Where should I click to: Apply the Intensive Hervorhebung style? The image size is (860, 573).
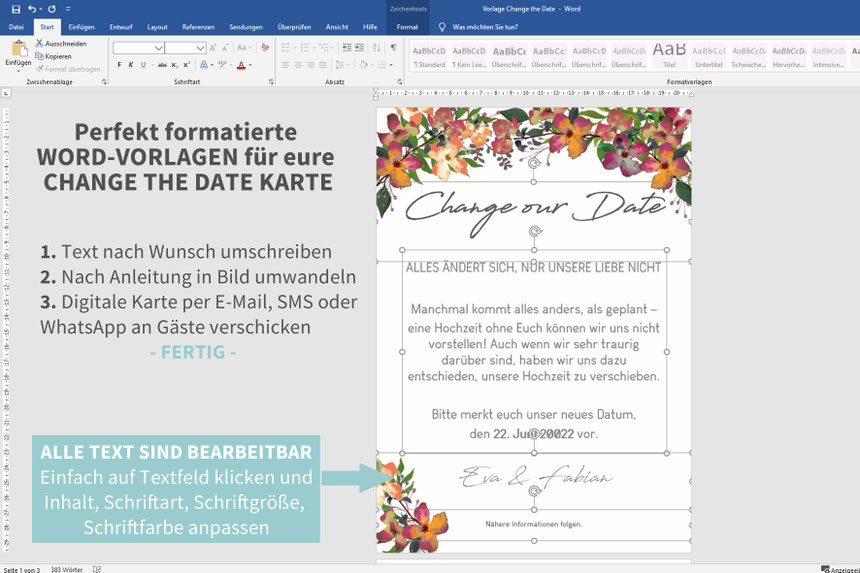coord(829,56)
